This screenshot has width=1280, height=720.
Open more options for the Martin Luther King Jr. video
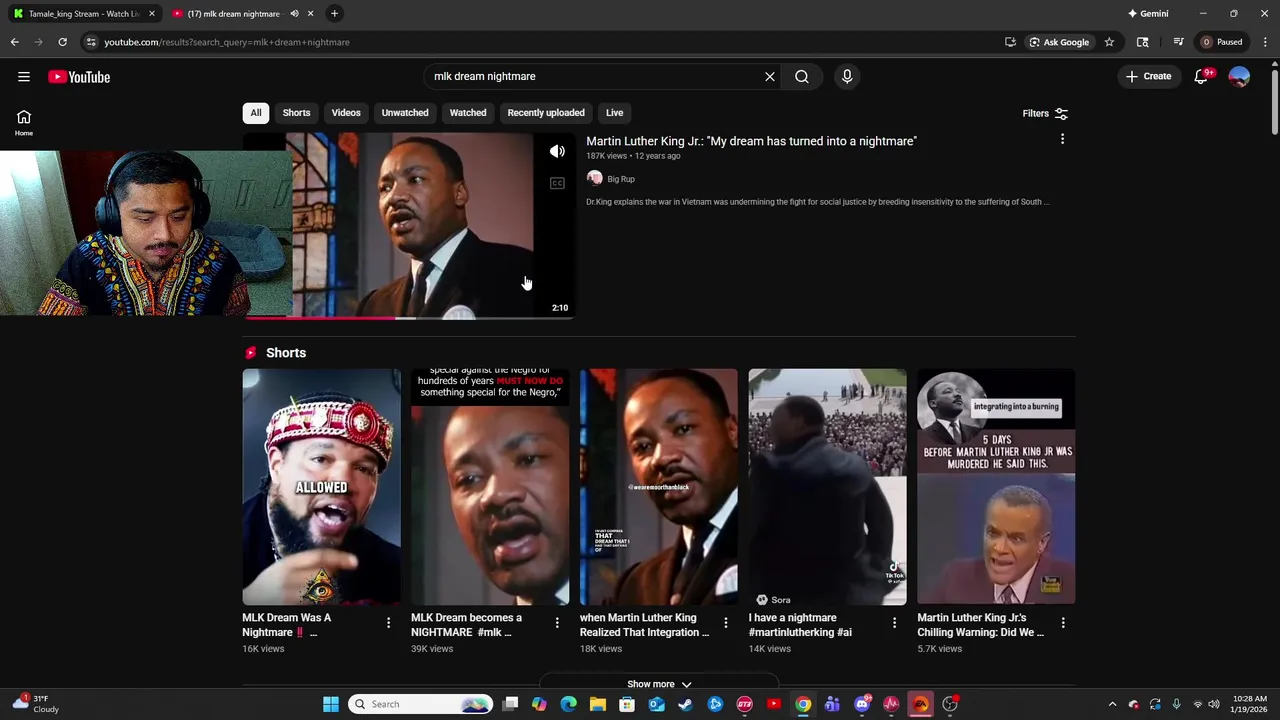point(1062,139)
